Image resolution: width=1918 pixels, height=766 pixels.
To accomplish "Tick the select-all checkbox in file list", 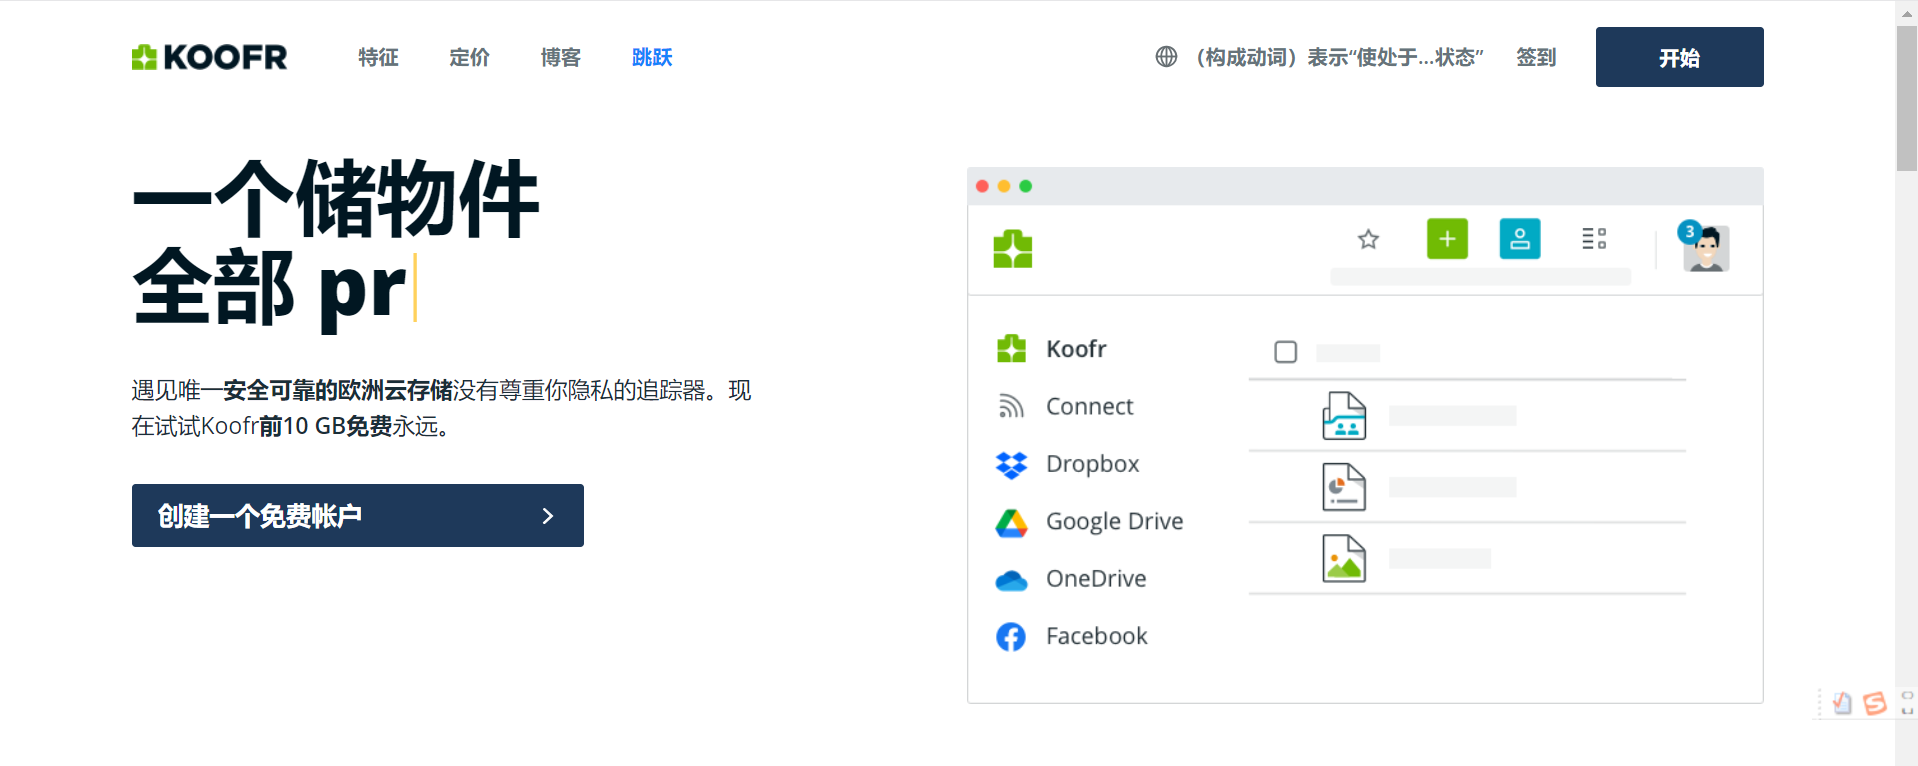I will point(1286,352).
